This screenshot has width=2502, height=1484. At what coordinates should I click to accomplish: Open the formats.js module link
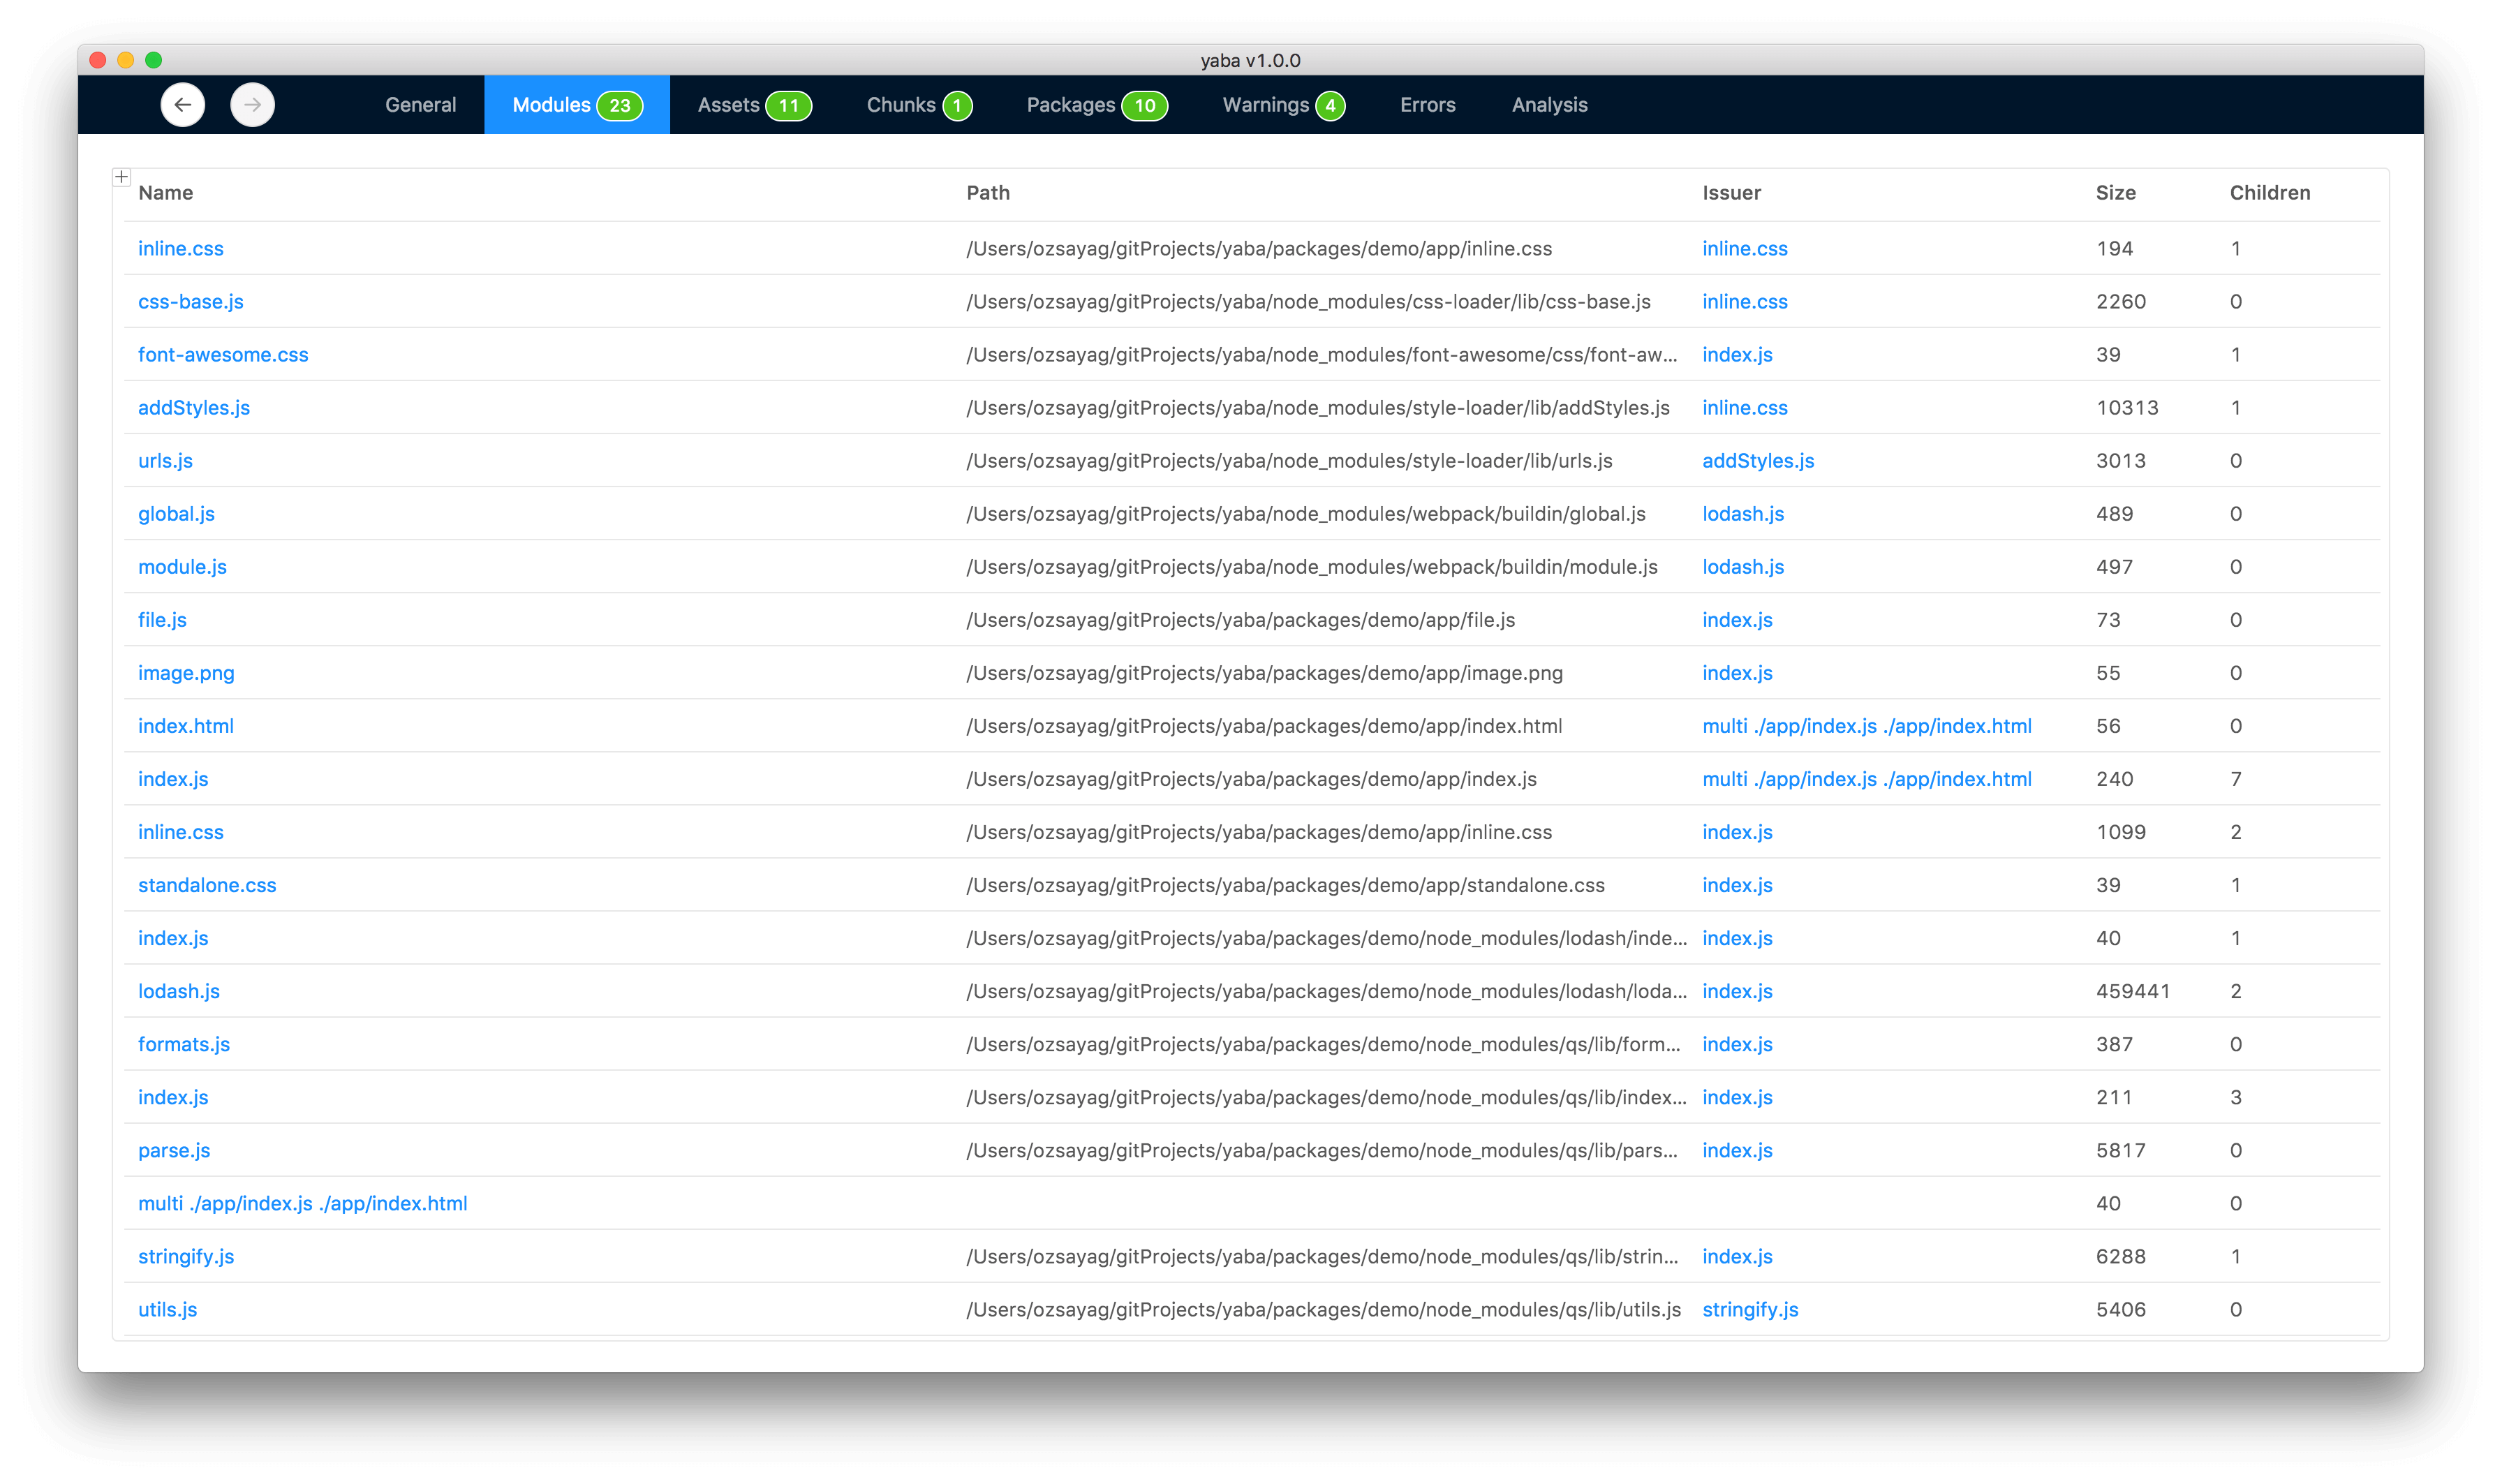pyautogui.click(x=184, y=1044)
